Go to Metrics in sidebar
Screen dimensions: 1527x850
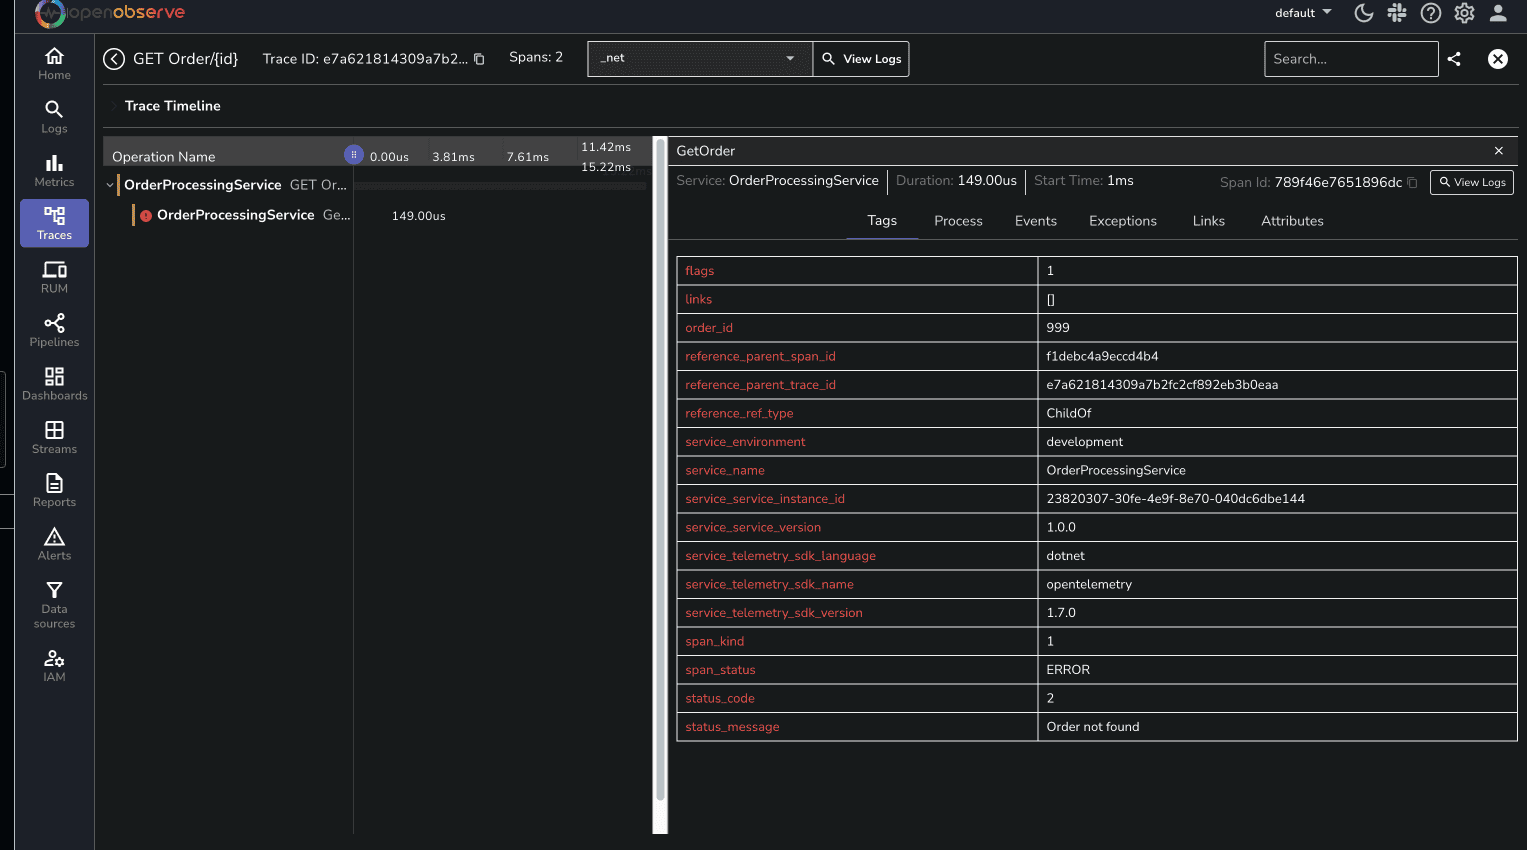(54, 170)
